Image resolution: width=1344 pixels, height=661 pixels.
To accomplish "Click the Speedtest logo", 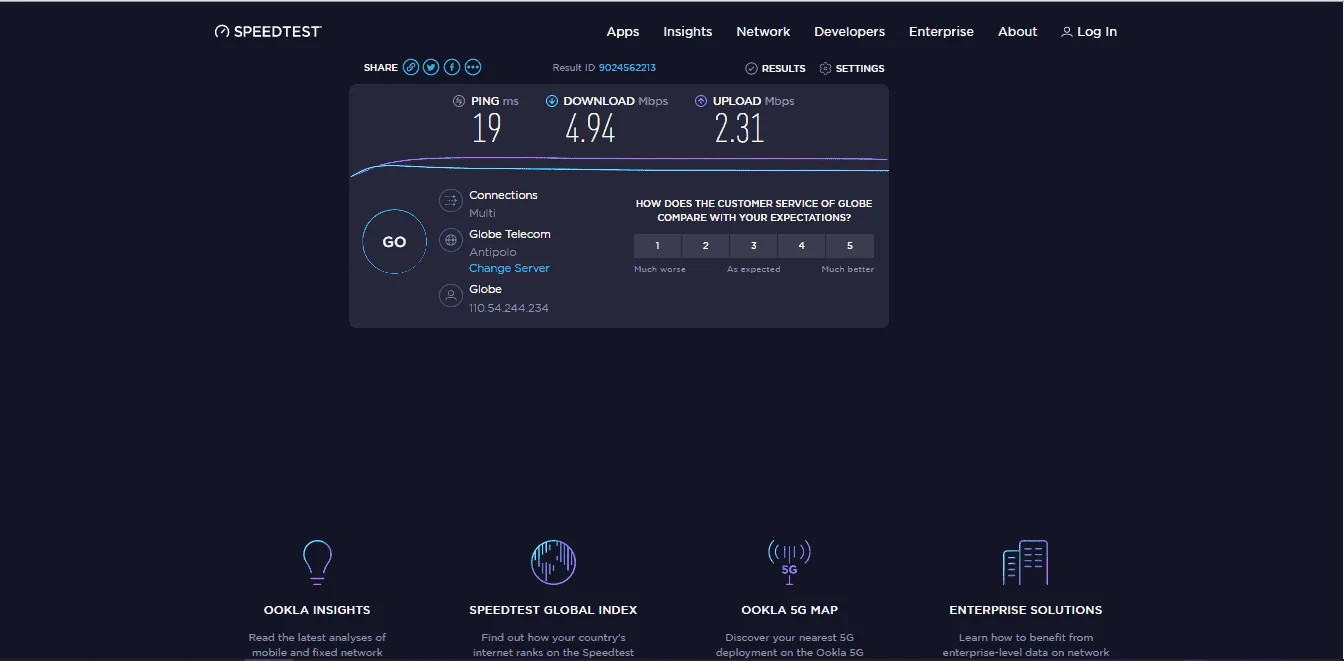I will (268, 32).
